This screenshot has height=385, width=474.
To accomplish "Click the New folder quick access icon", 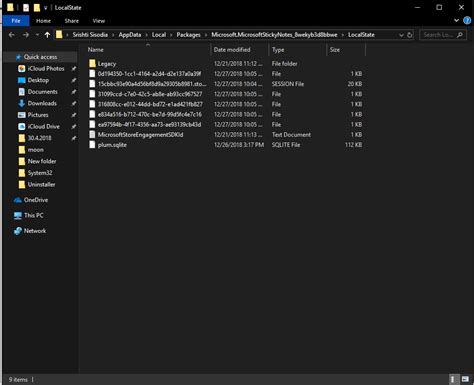I will coord(37,7).
